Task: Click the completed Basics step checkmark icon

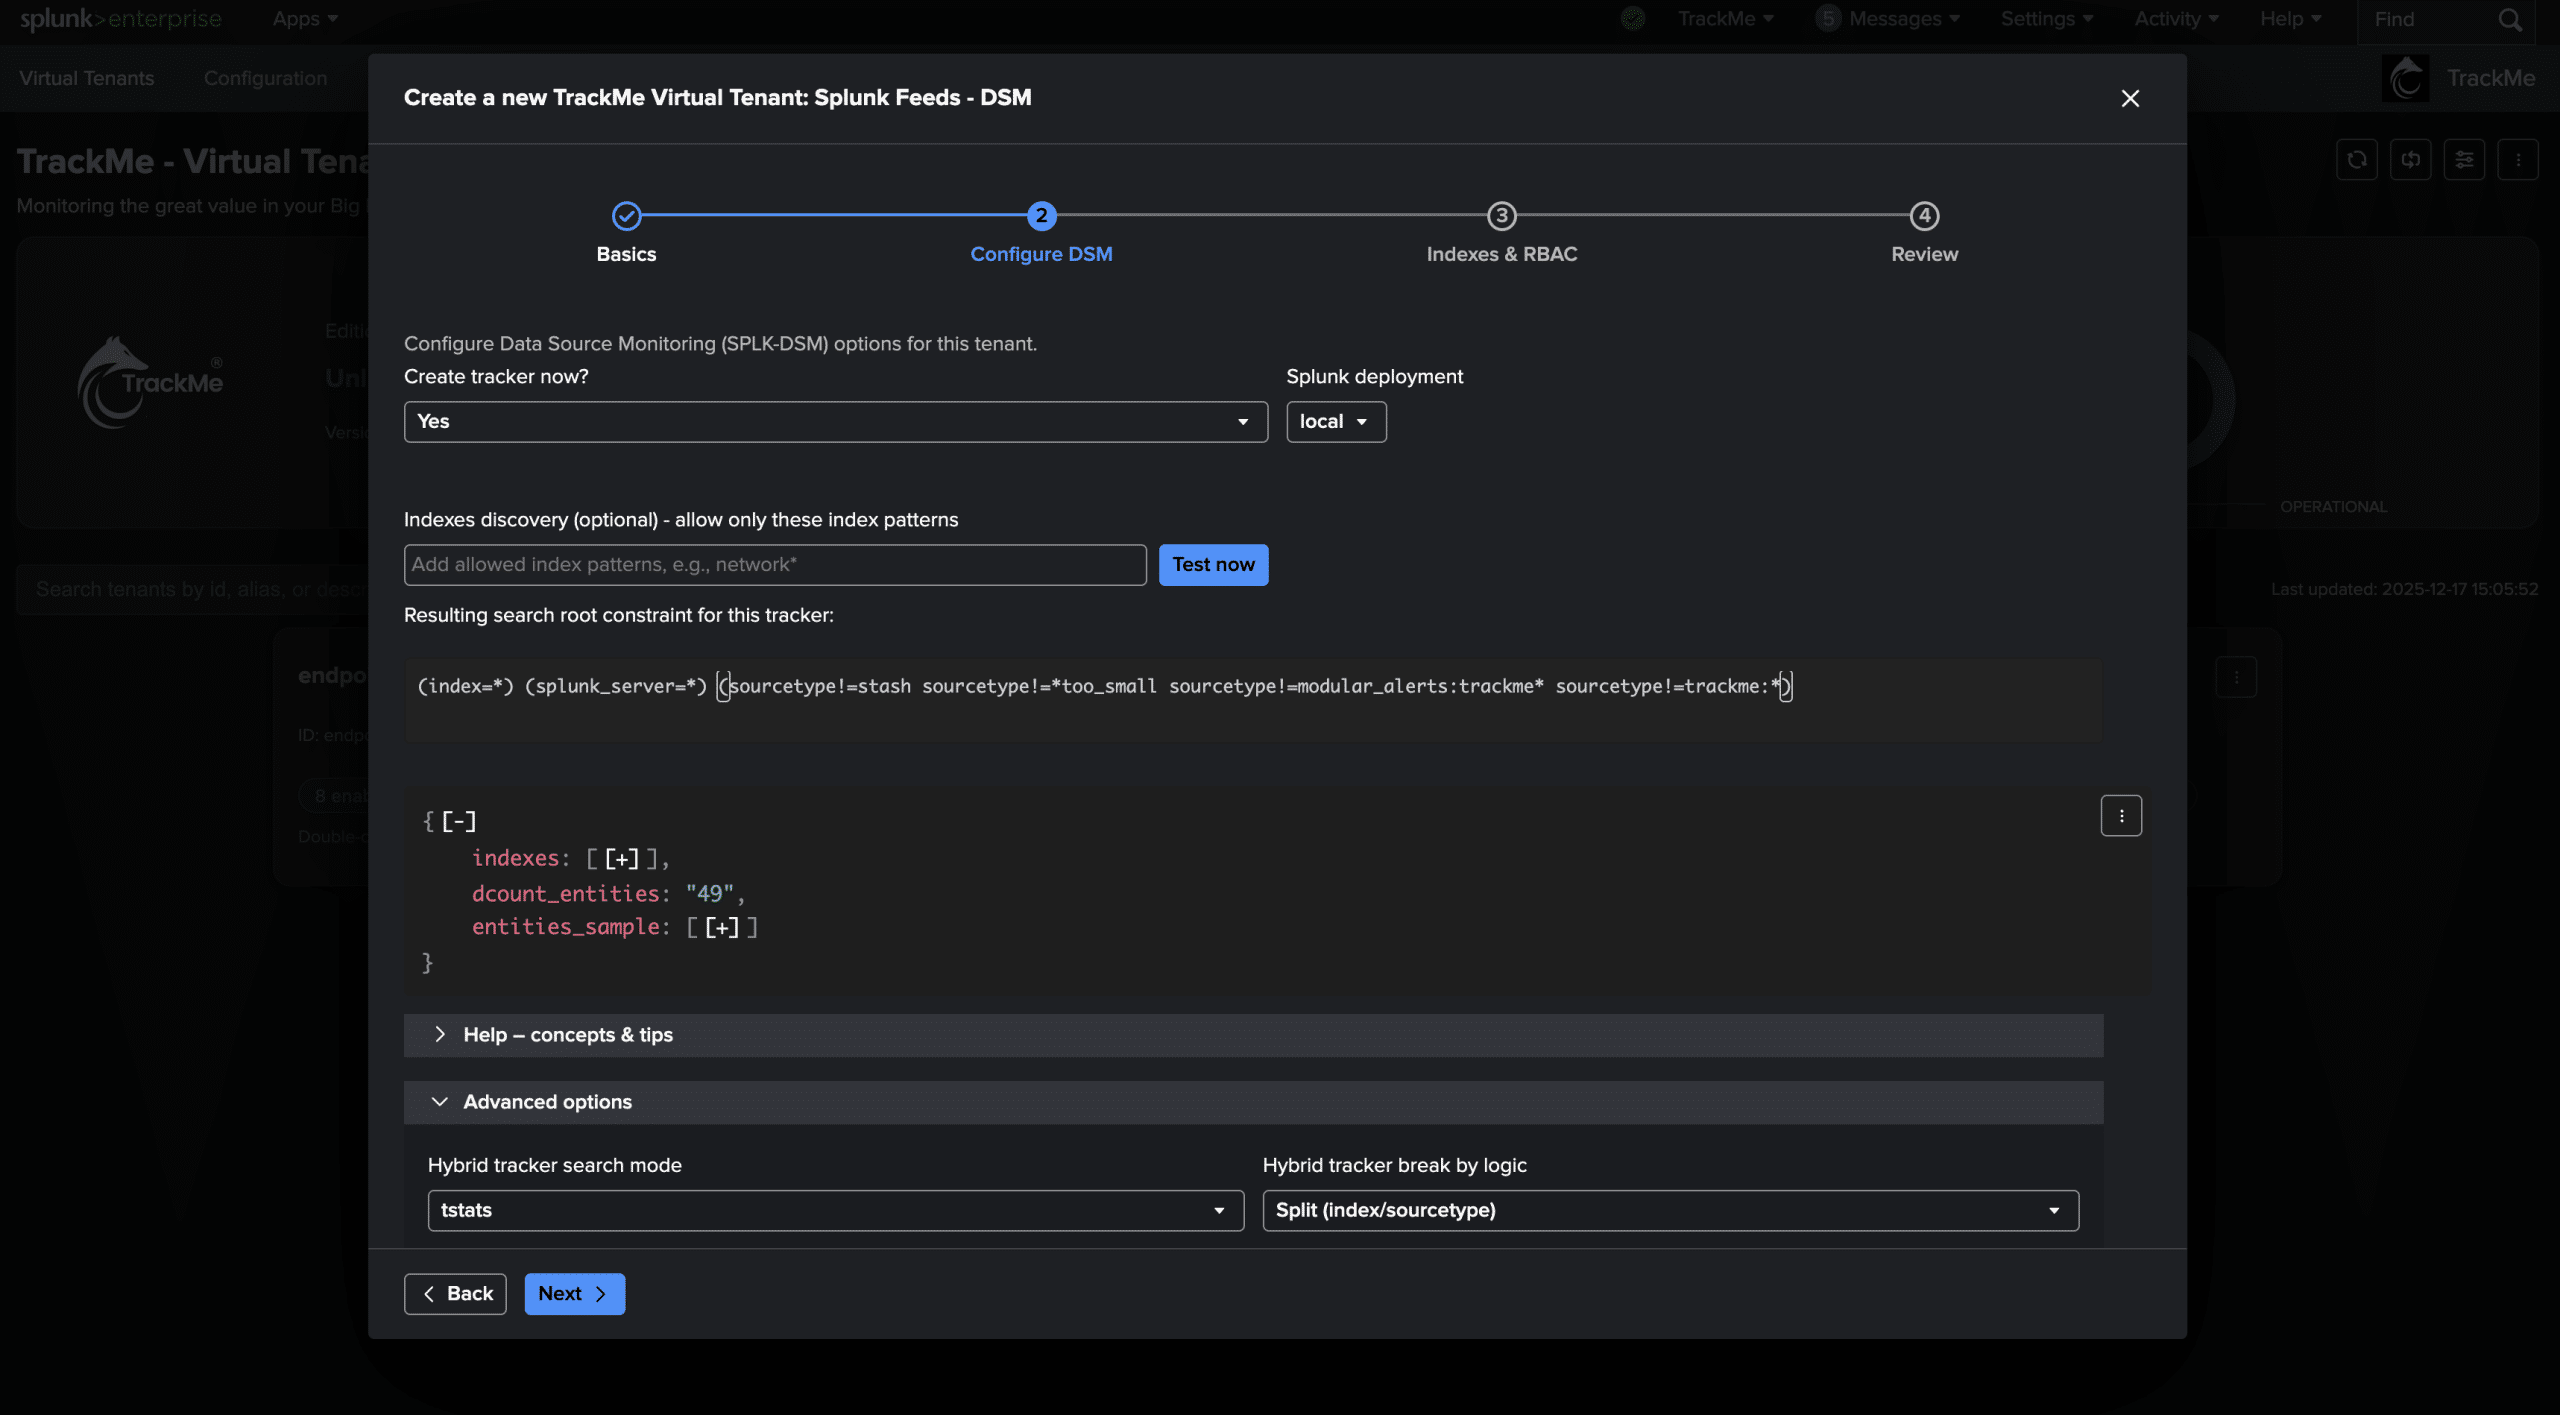Action: pyautogui.click(x=626, y=216)
